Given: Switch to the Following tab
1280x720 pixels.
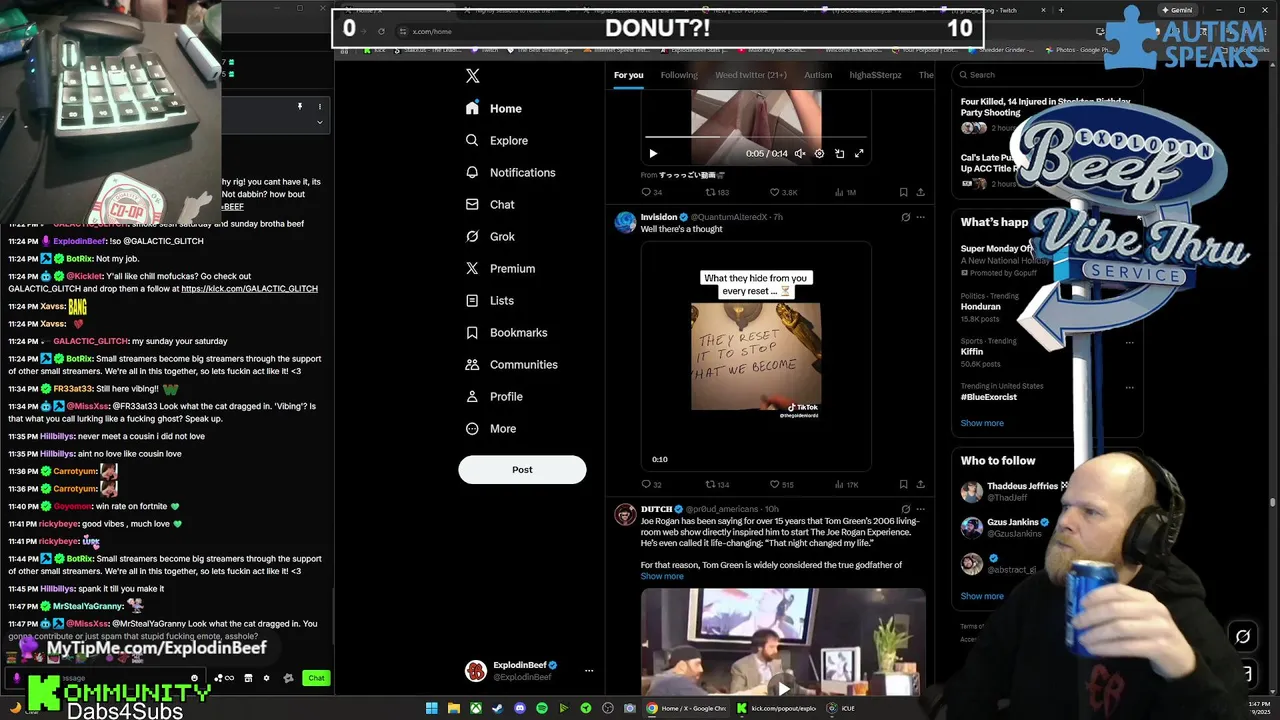Looking at the screenshot, I should [x=679, y=75].
